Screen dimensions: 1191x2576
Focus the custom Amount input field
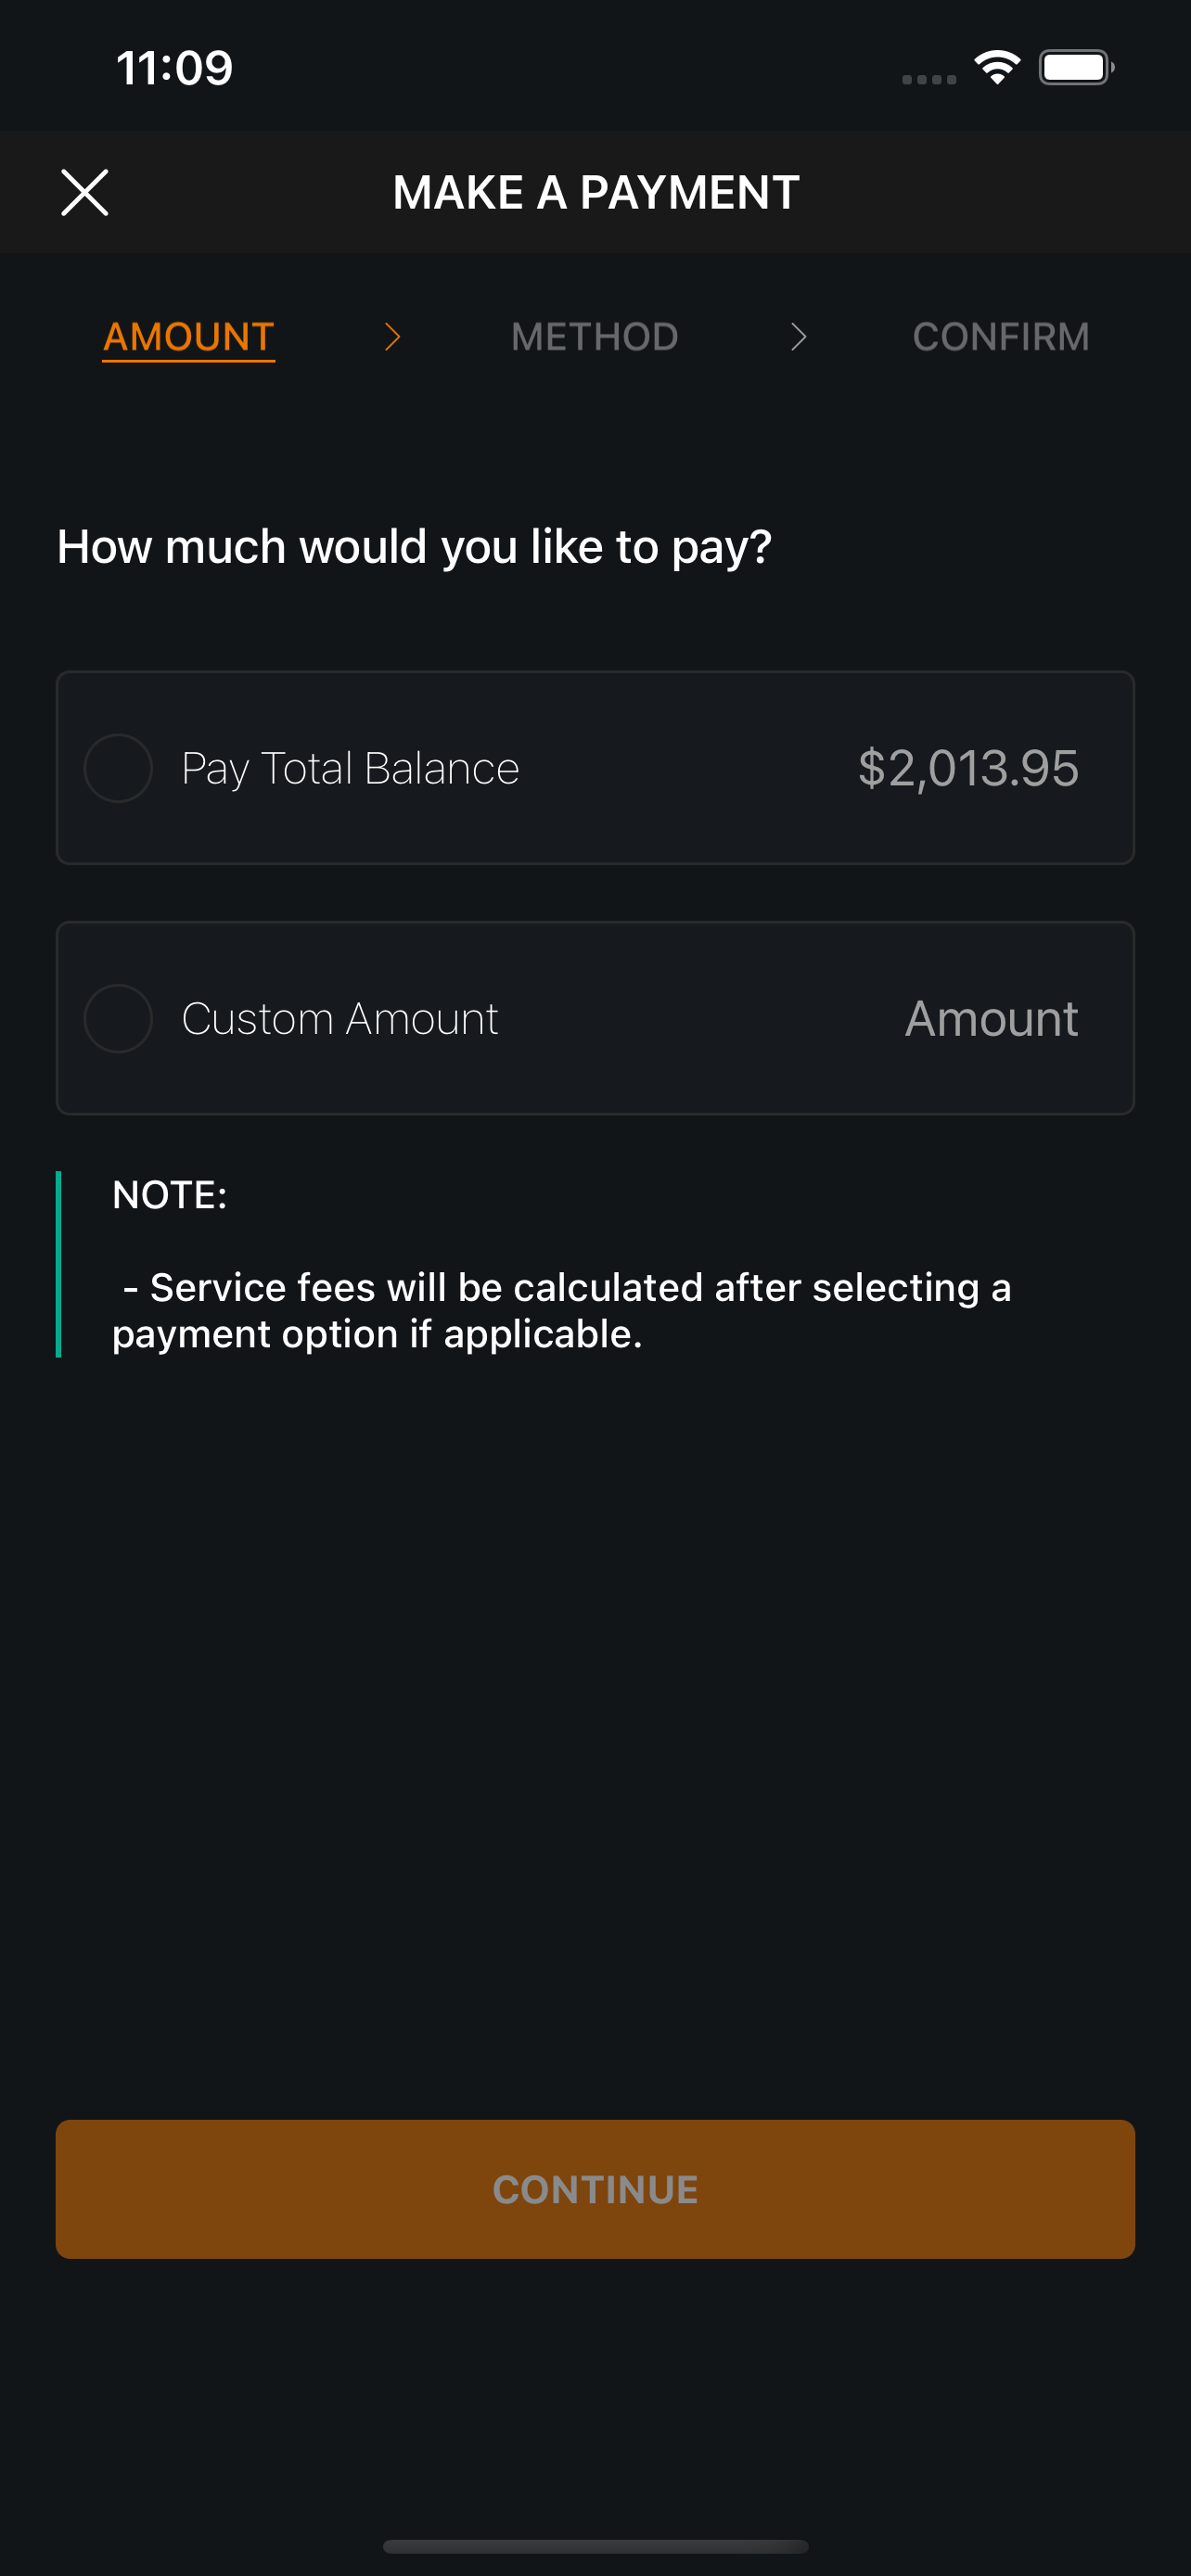(991, 1019)
